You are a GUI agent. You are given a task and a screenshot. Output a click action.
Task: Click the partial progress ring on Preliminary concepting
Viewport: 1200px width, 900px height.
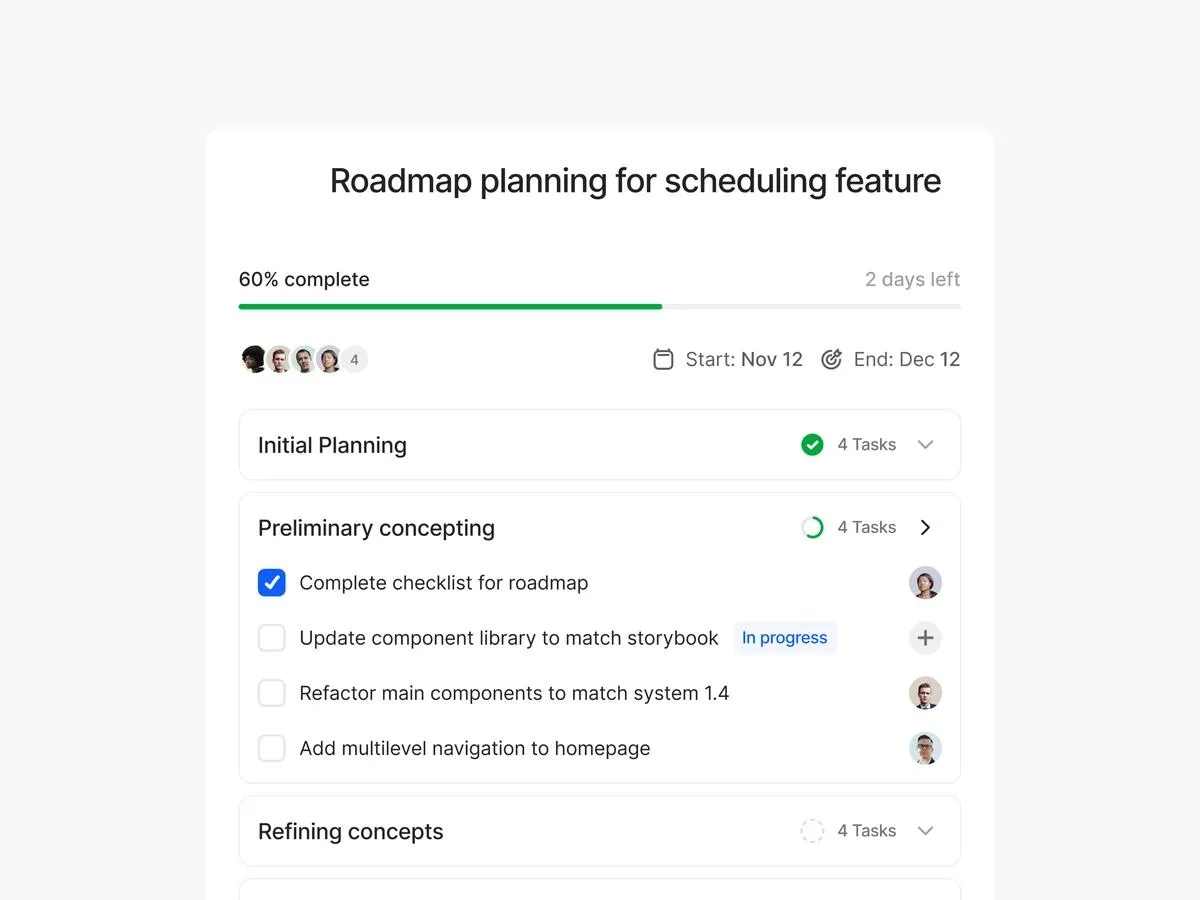pyautogui.click(x=812, y=528)
